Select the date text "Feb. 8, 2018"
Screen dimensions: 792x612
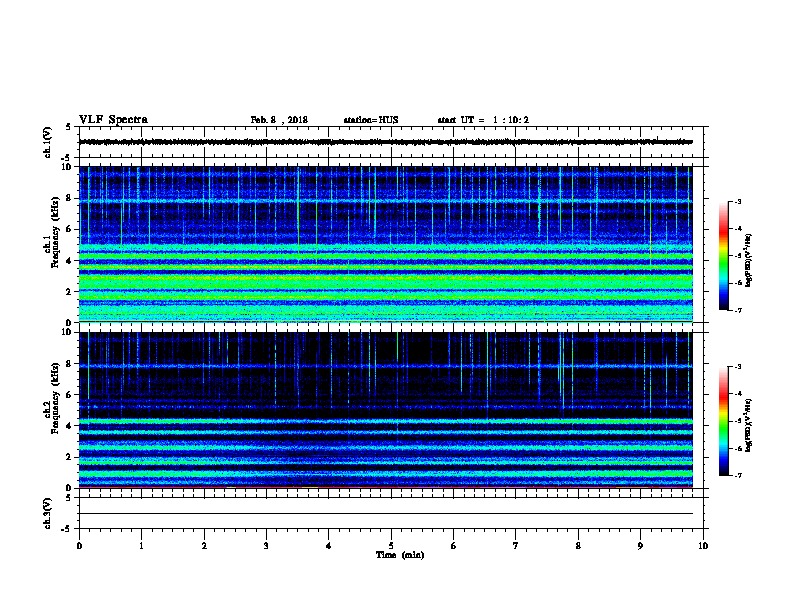click(279, 120)
